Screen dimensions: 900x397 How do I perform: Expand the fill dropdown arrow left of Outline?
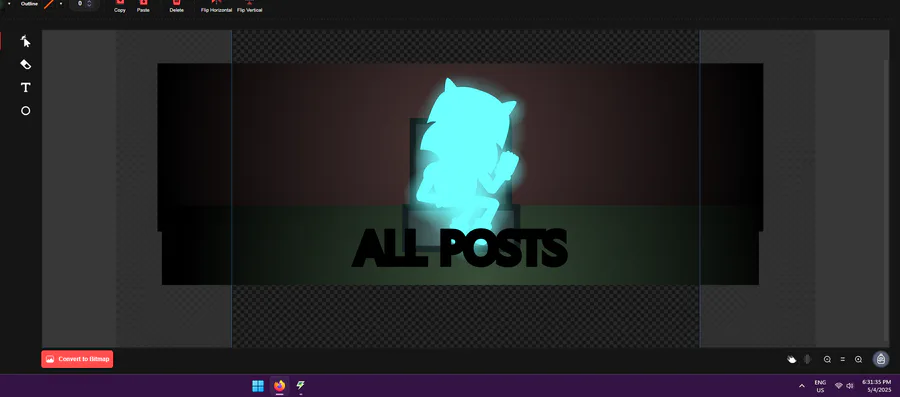point(9,4)
